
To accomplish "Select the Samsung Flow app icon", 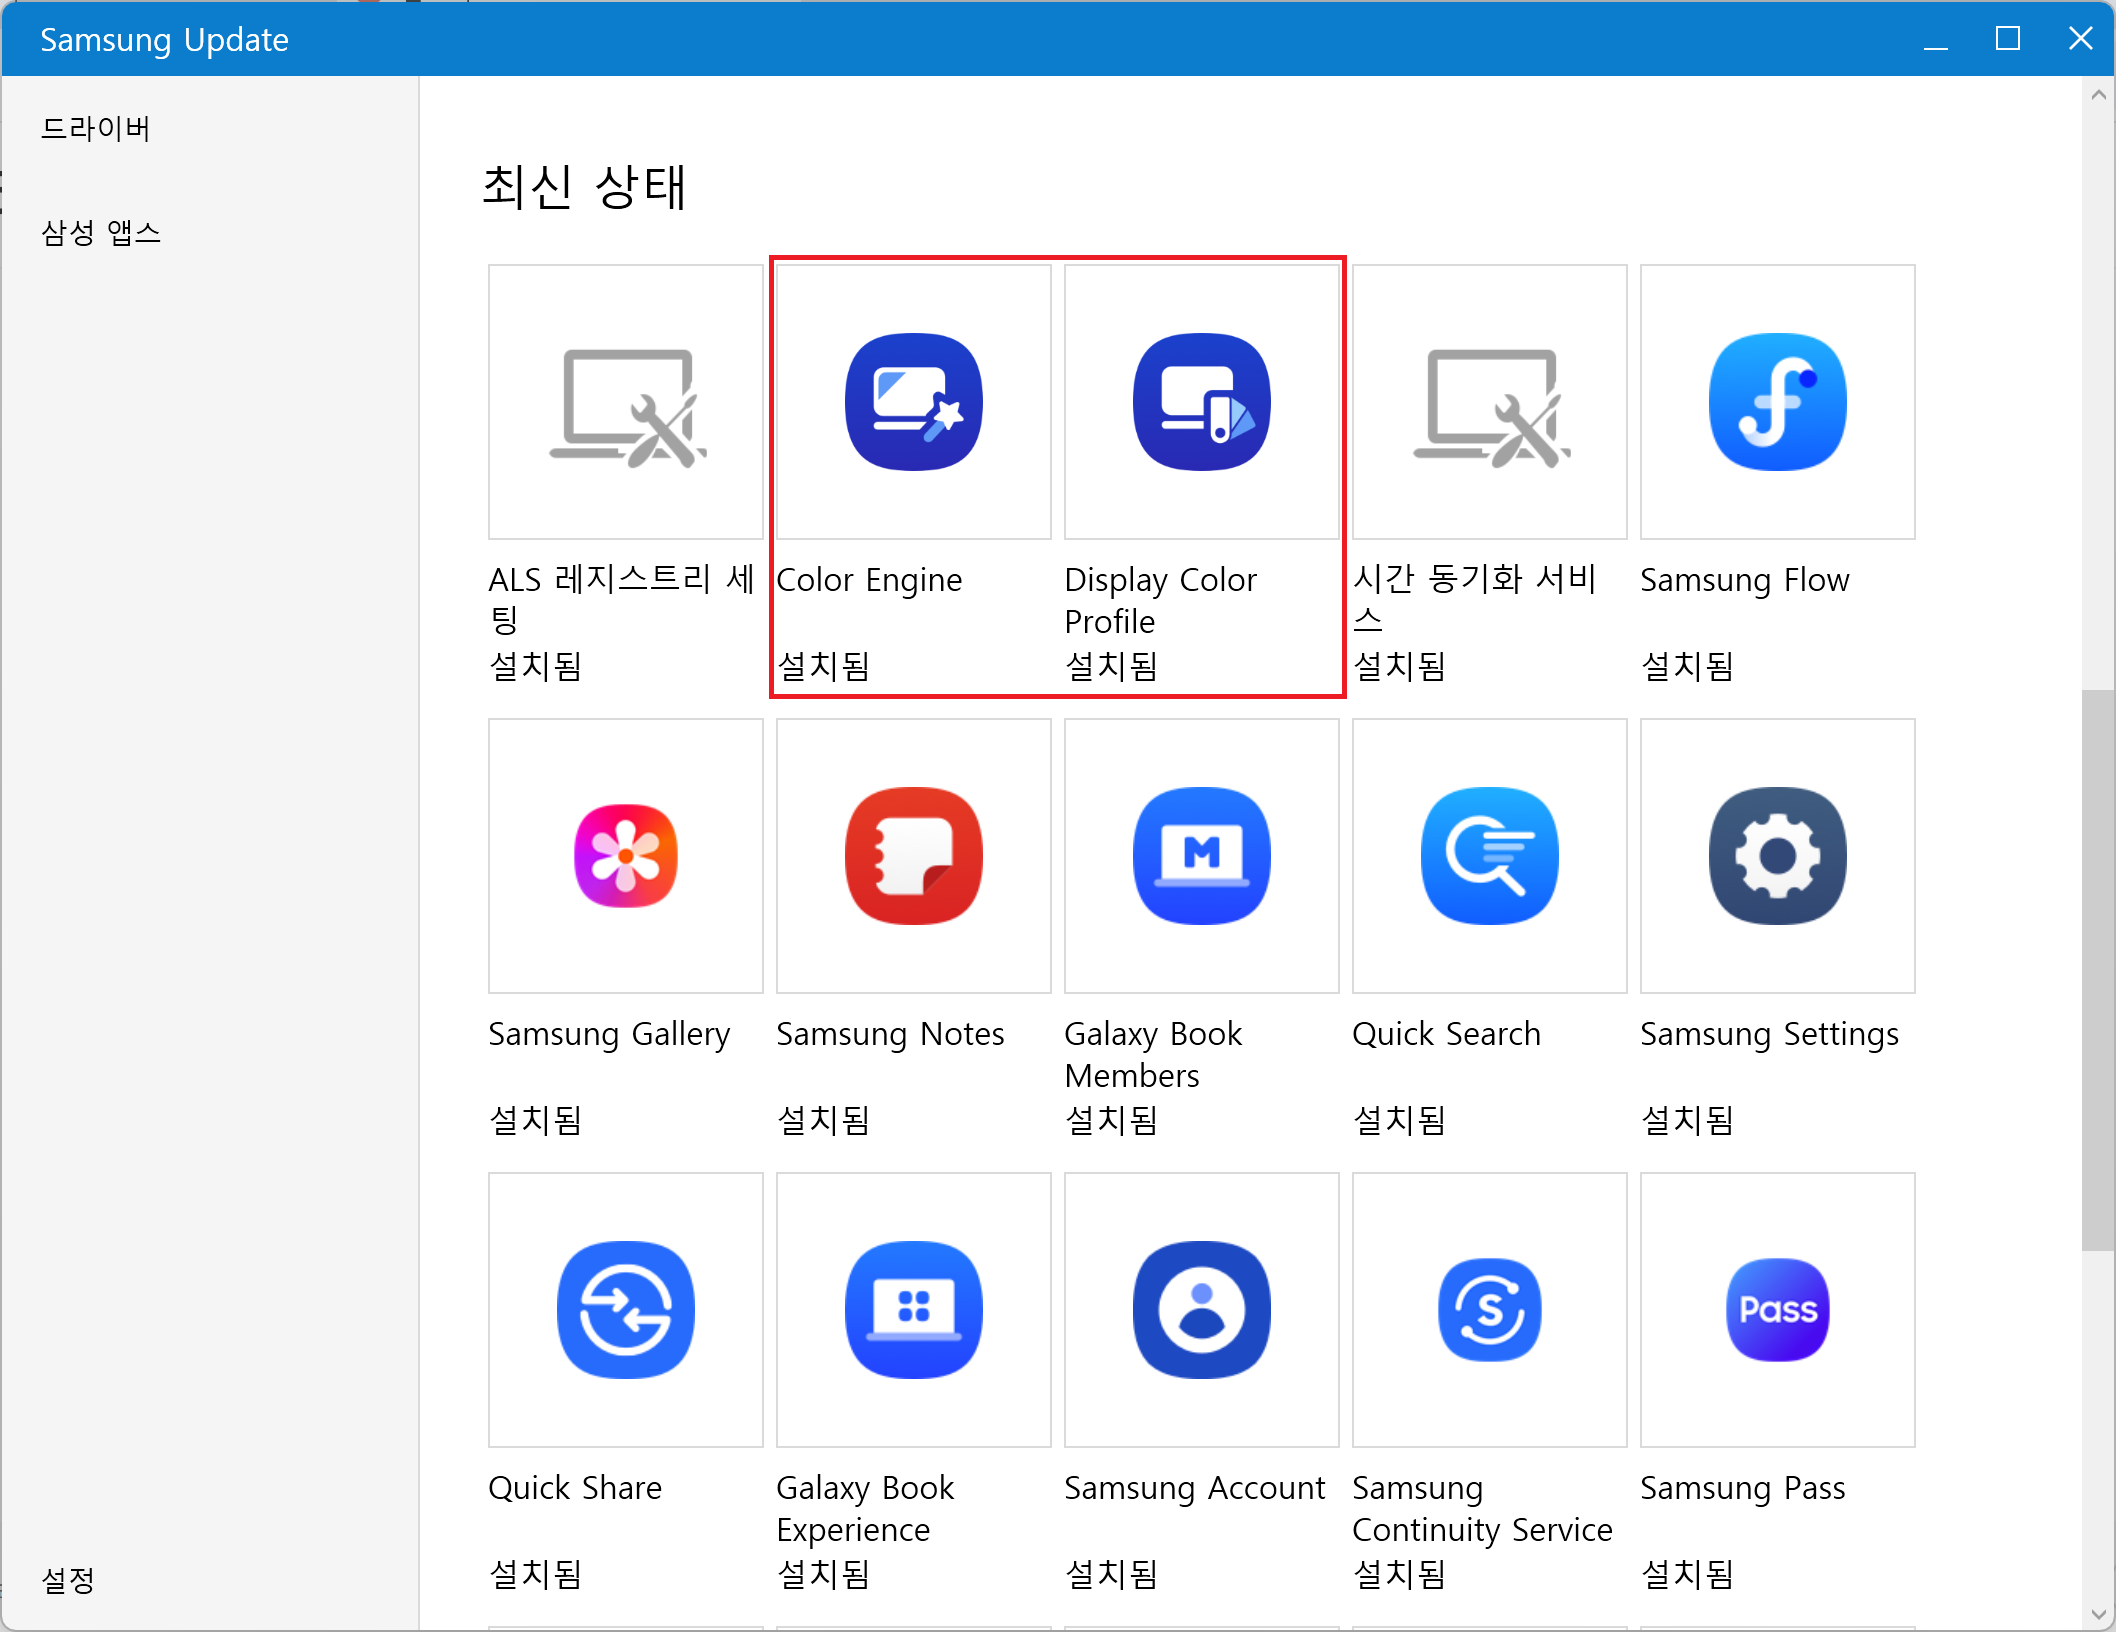I will [1777, 402].
